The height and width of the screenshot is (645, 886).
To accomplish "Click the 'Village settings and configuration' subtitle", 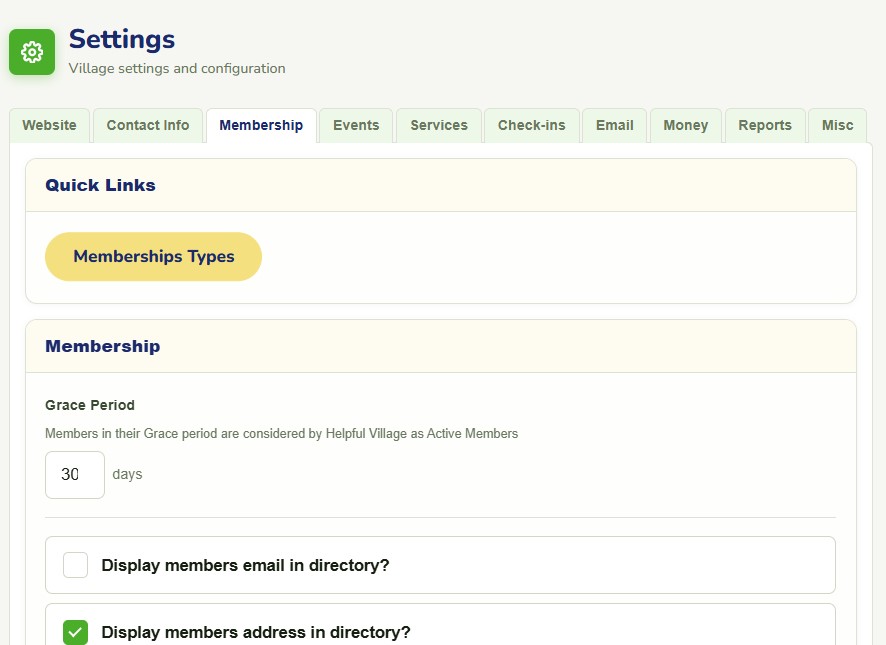I will pyautogui.click(x=177, y=68).
